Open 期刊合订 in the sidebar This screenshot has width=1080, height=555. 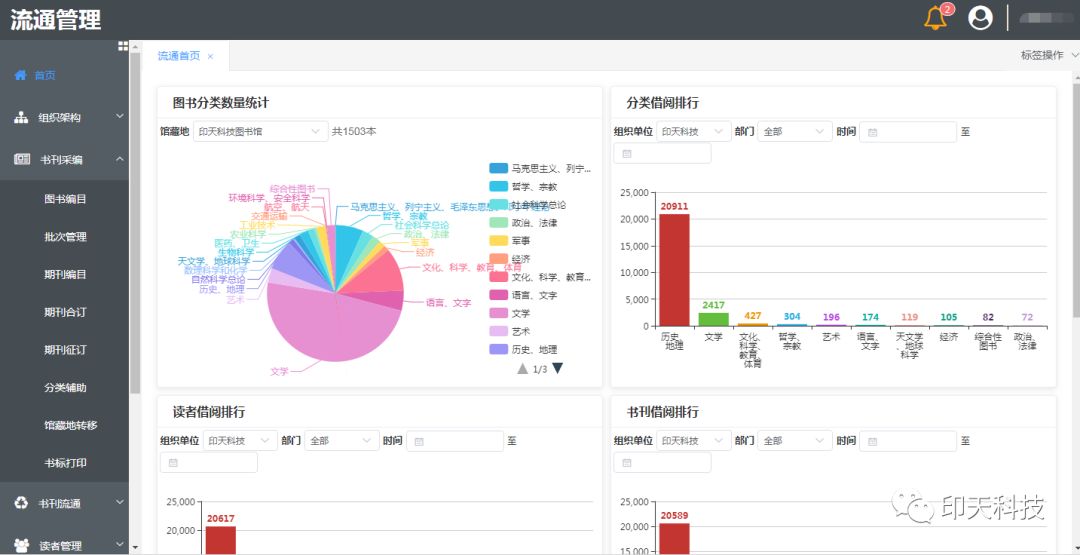tap(65, 312)
